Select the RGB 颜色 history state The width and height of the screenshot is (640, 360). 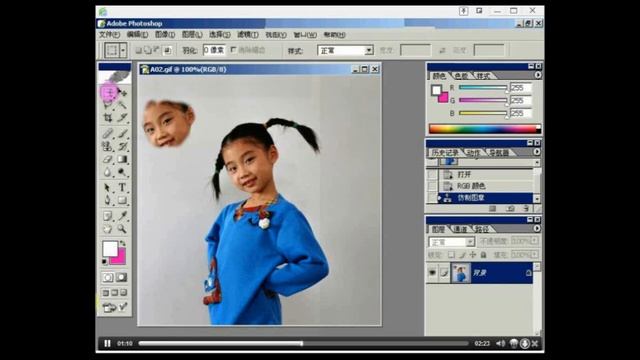click(486, 186)
